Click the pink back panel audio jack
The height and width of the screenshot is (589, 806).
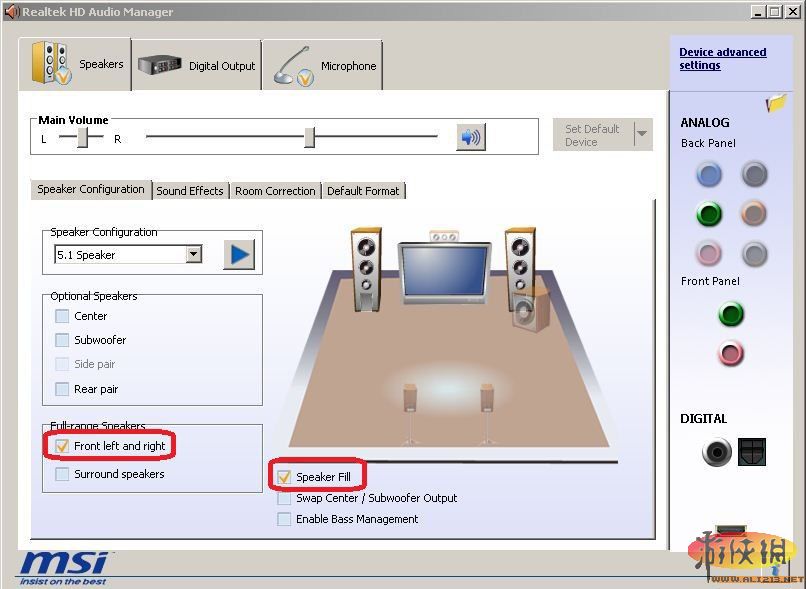click(709, 254)
